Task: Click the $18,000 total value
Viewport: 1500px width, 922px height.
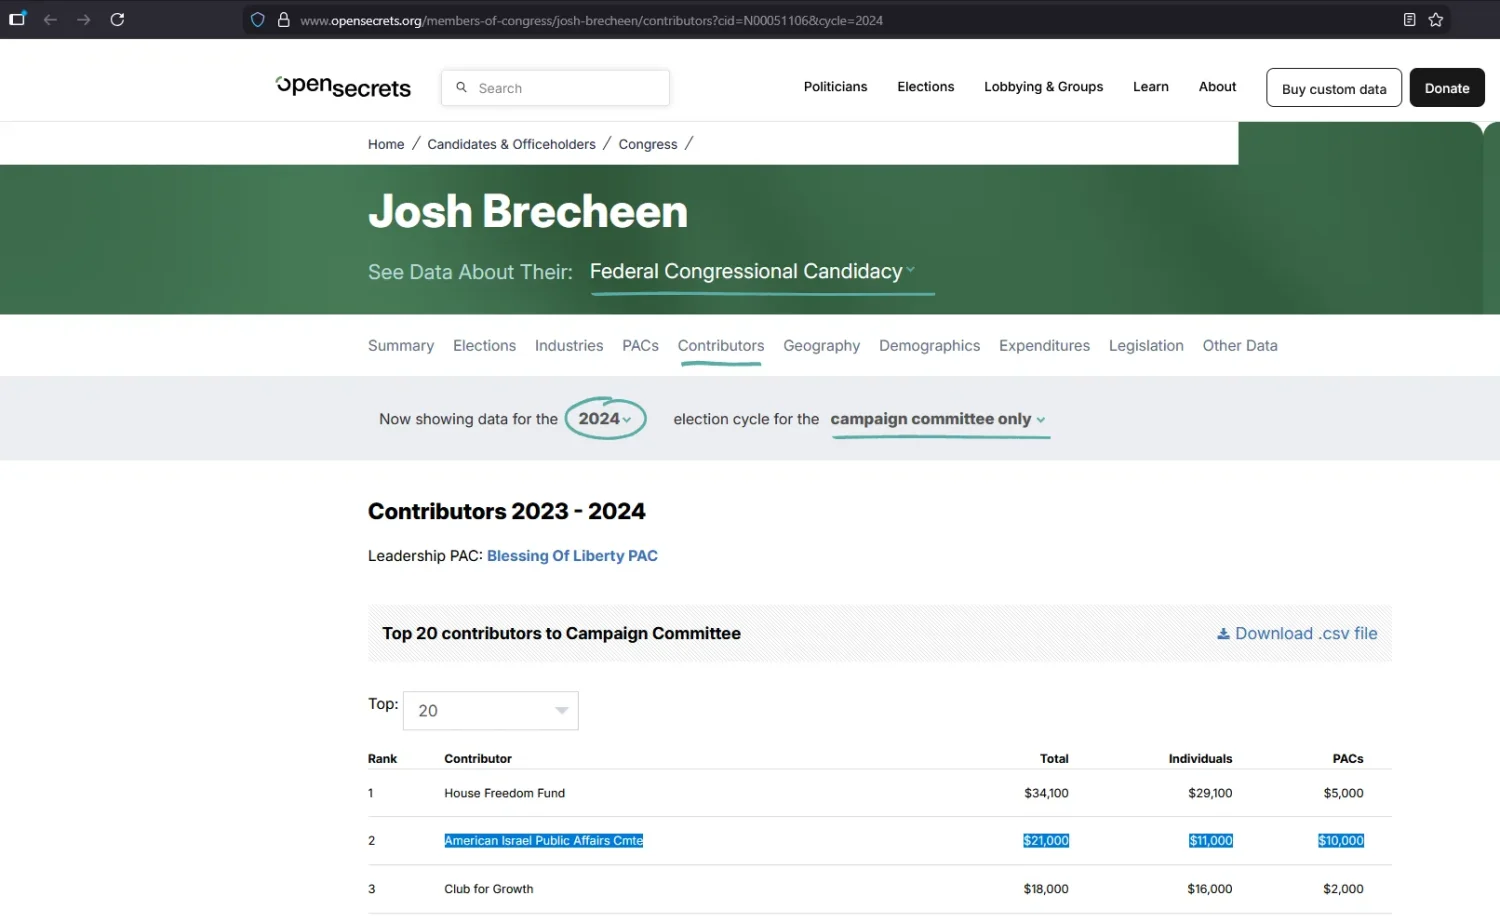Action: [1046, 889]
